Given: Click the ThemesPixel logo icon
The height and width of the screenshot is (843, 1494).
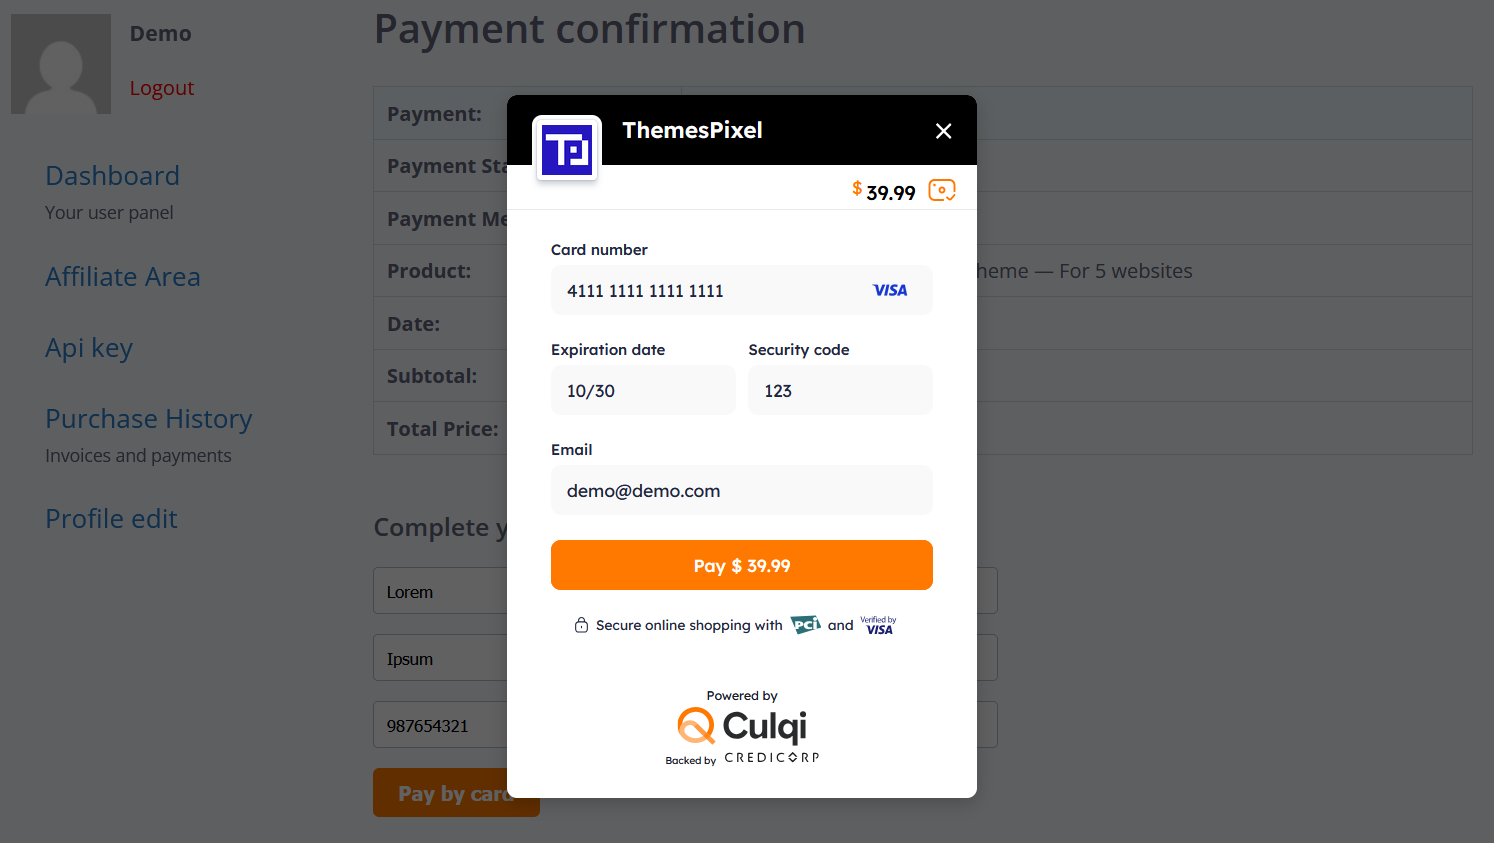Looking at the screenshot, I should click(x=567, y=150).
